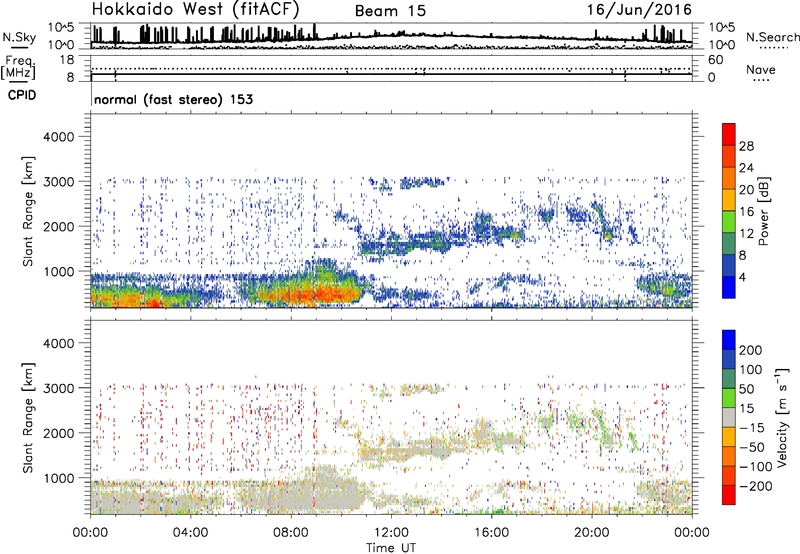Select the Nave axis tick '60'
Viewport: 800px width, 554px height.
(715, 60)
